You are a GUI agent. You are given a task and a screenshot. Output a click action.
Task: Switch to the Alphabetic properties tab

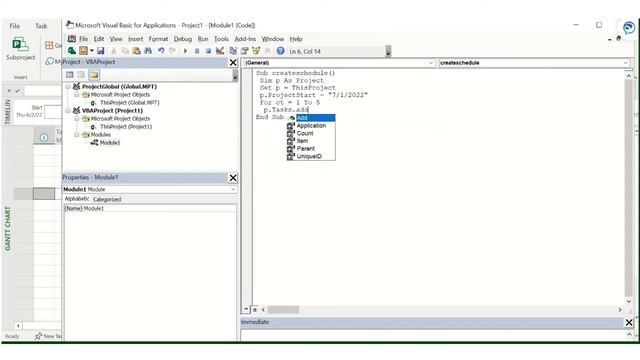[x=77, y=199]
